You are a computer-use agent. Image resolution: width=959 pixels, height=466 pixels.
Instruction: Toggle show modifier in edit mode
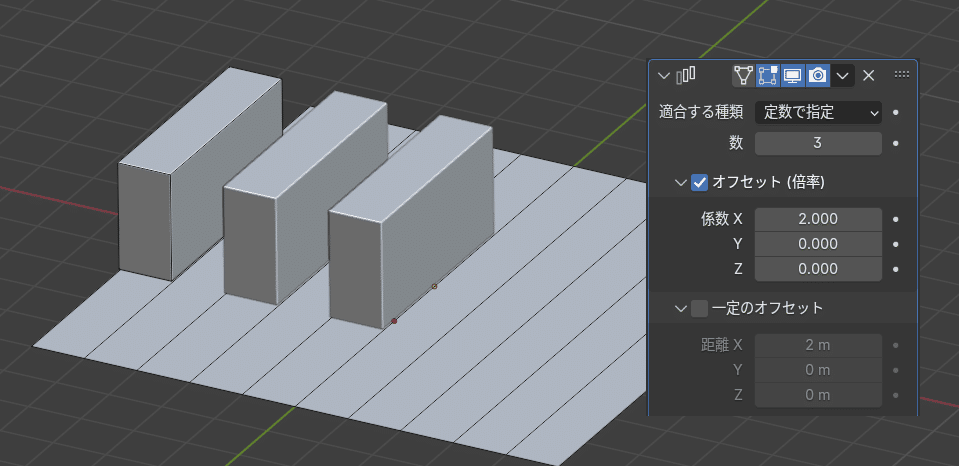(x=768, y=75)
